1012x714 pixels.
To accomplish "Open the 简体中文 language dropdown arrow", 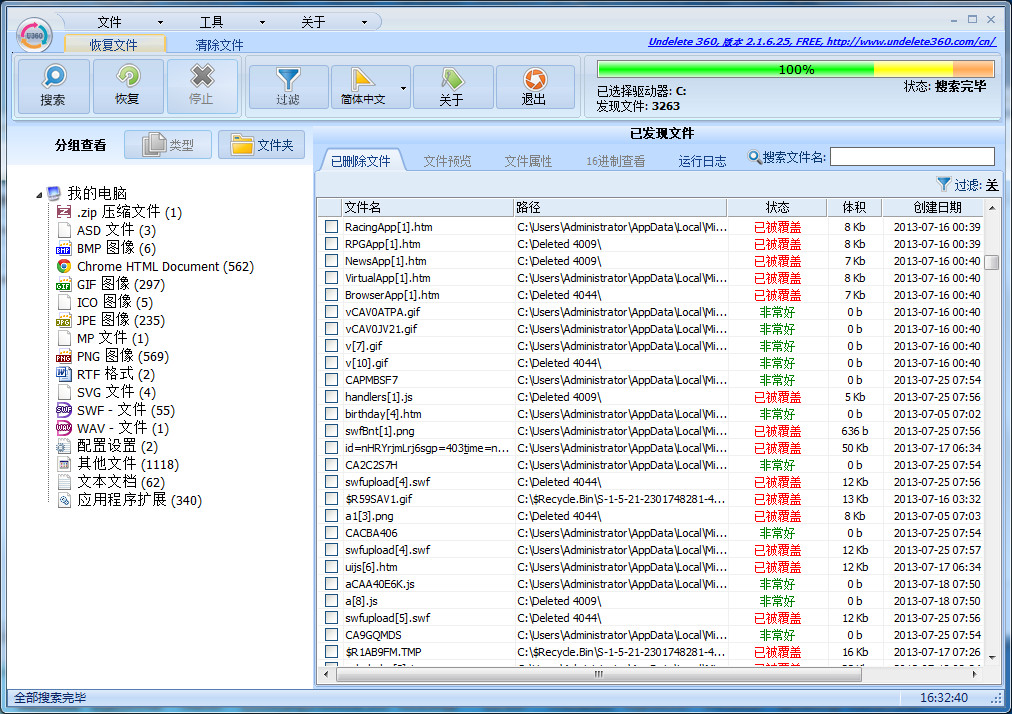I will pos(403,88).
